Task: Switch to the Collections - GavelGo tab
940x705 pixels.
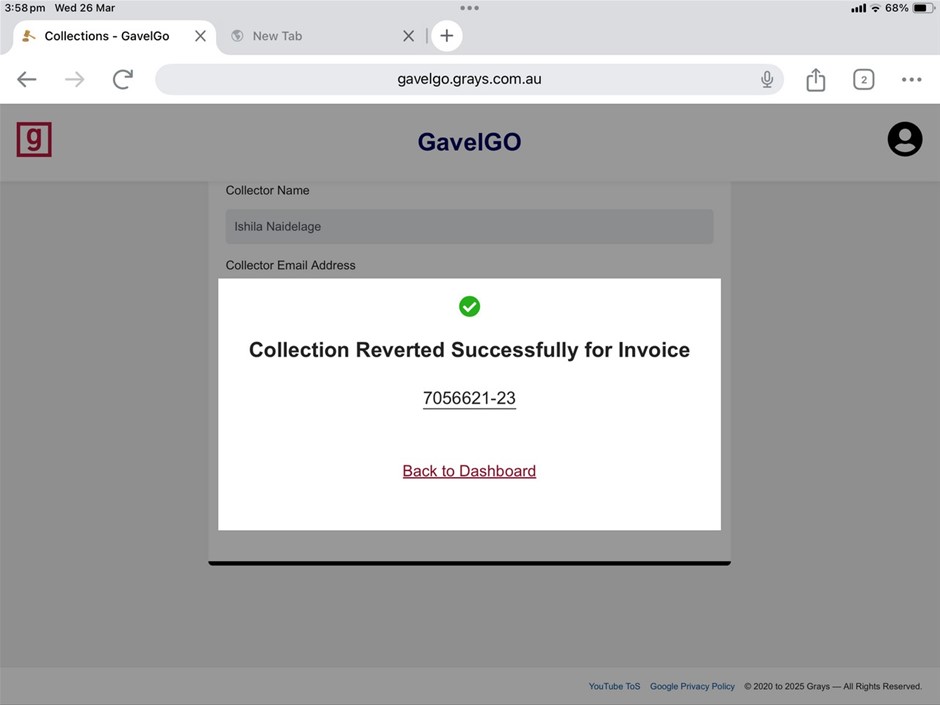Action: pyautogui.click(x=106, y=36)
